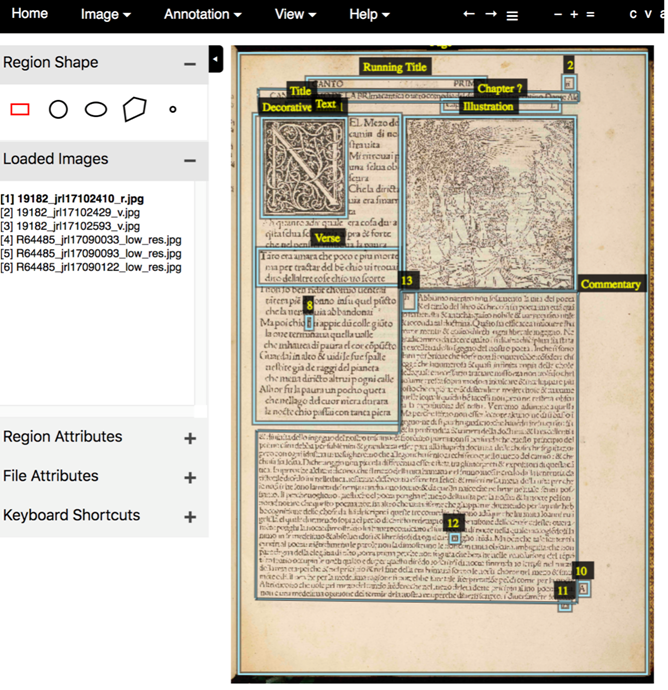Collapse the left sidebar with black arrow
Image resolution: width=668 pixels, height=690 pixels.
tap(216, 60)
